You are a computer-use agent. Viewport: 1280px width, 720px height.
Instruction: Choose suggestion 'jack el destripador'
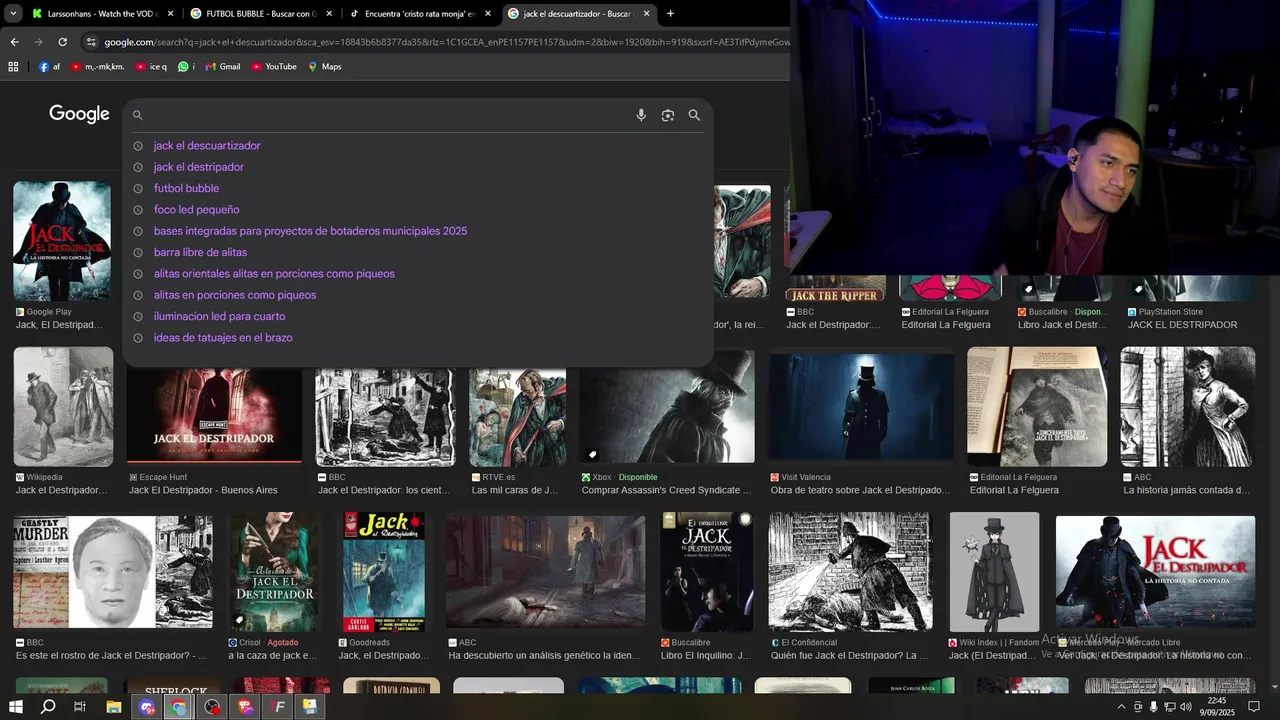[x=199, y=167]
